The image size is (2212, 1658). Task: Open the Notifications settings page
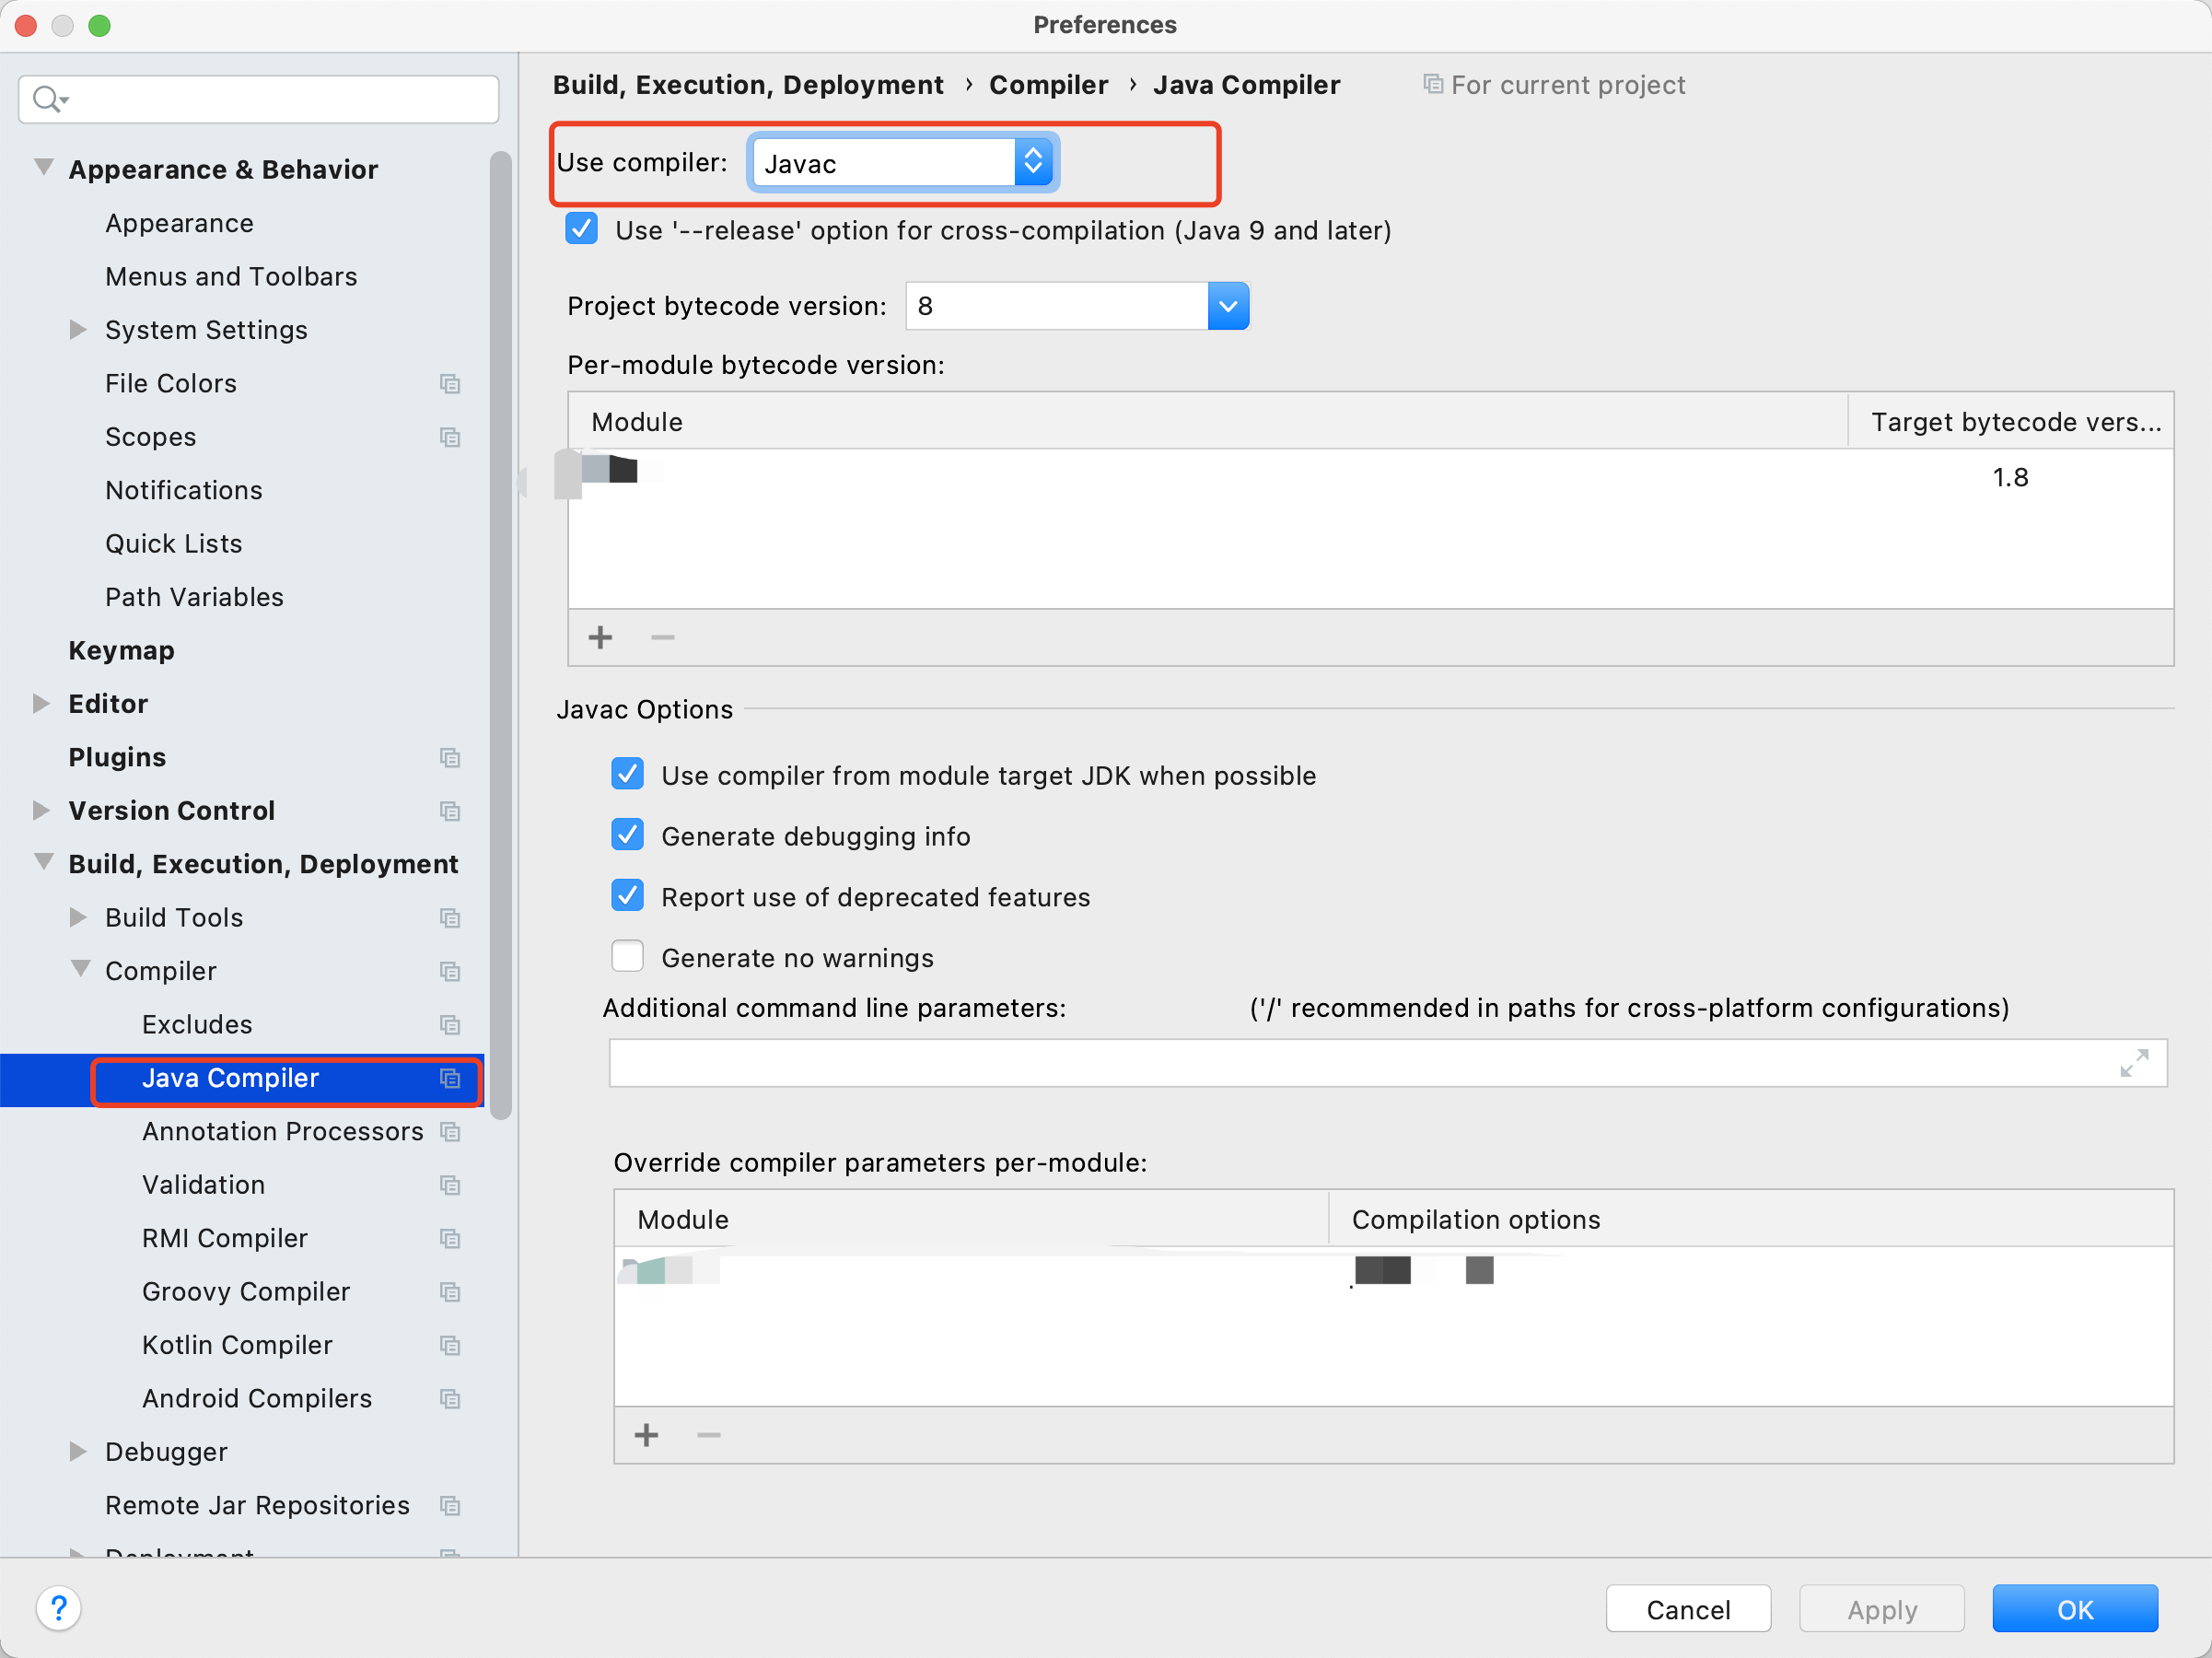[184, 490]
